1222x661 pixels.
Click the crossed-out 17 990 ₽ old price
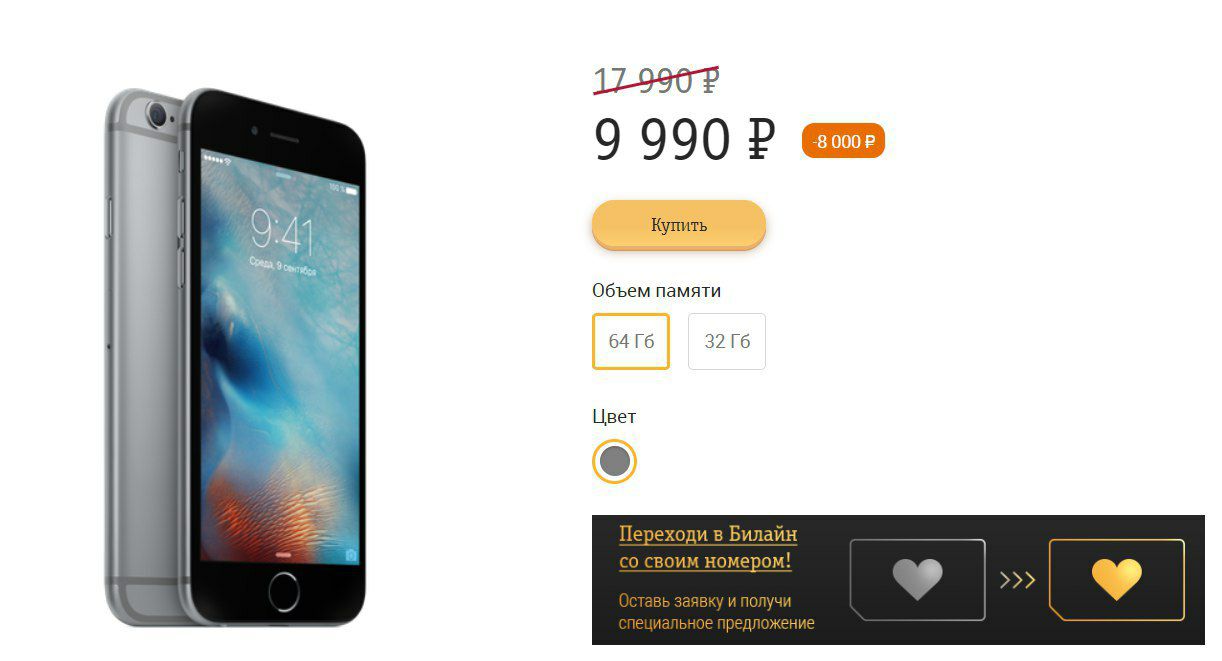coord(656,80)
